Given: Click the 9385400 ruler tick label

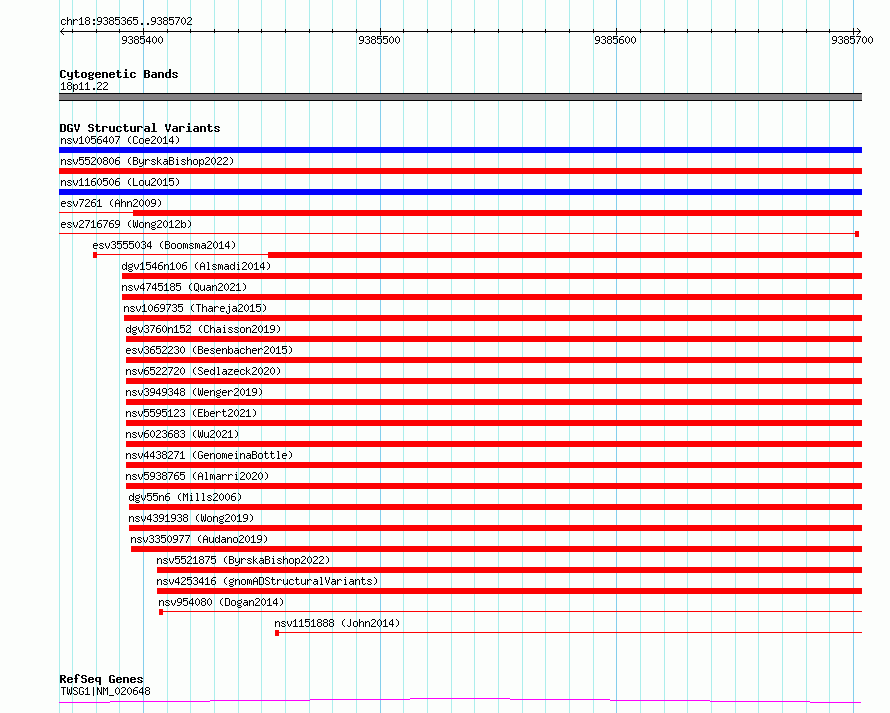Looking at the screenshot, I should pyautogui.click(x=142, y=40).
